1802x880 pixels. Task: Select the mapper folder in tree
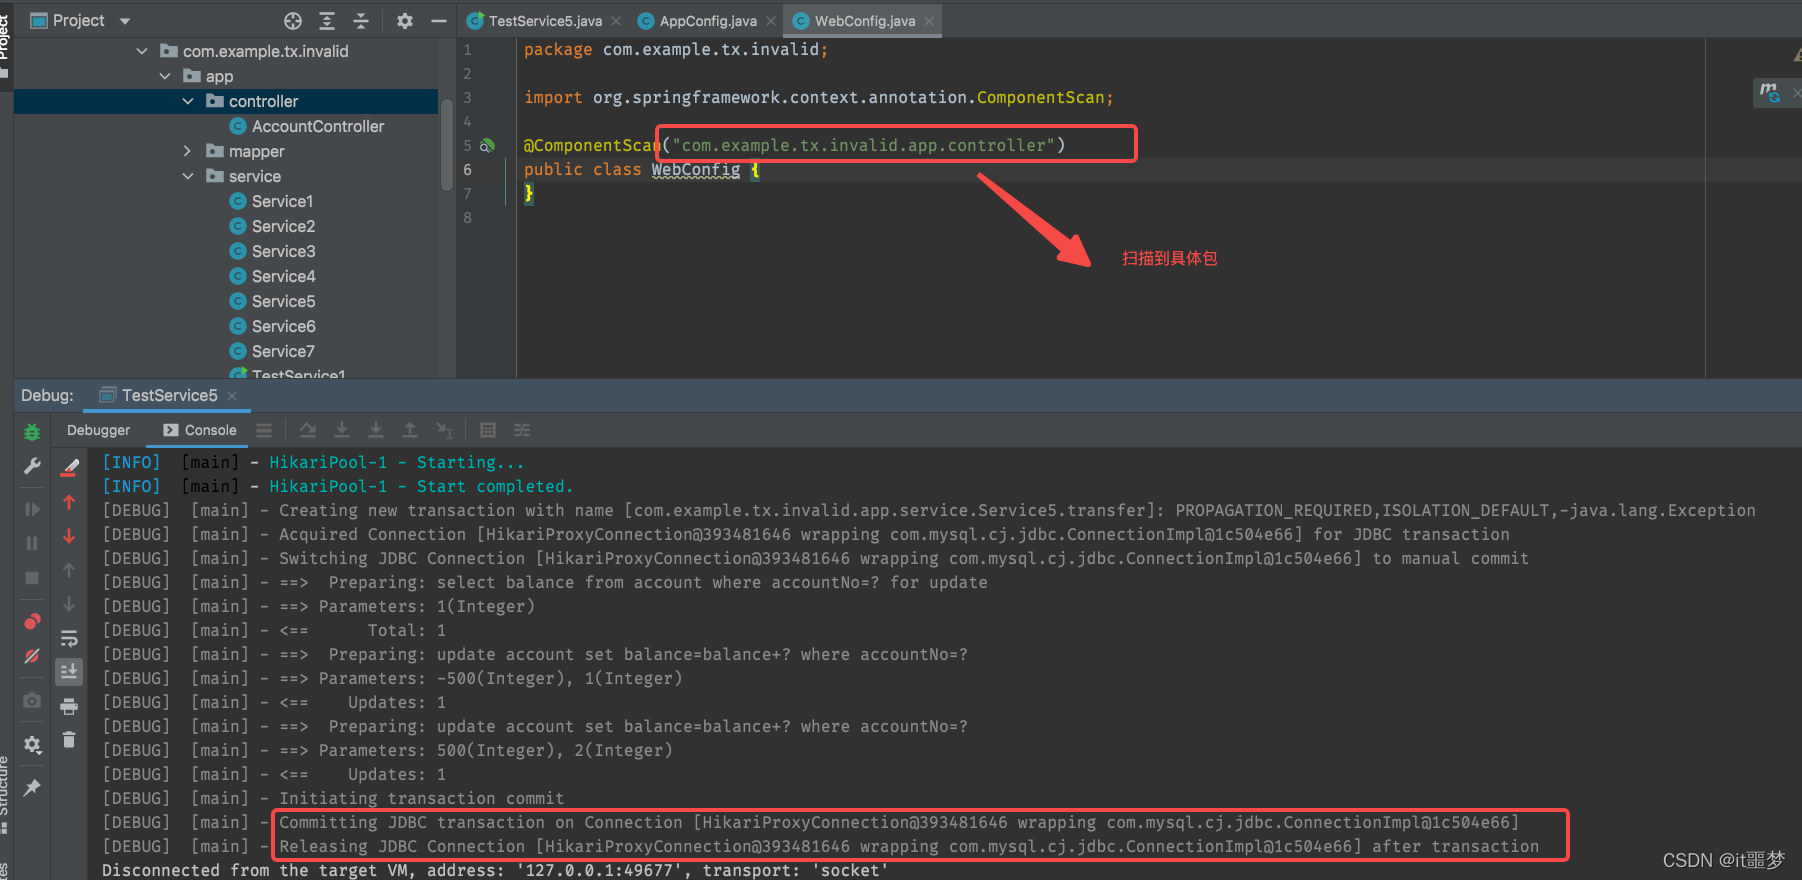[x=245, y=151]
